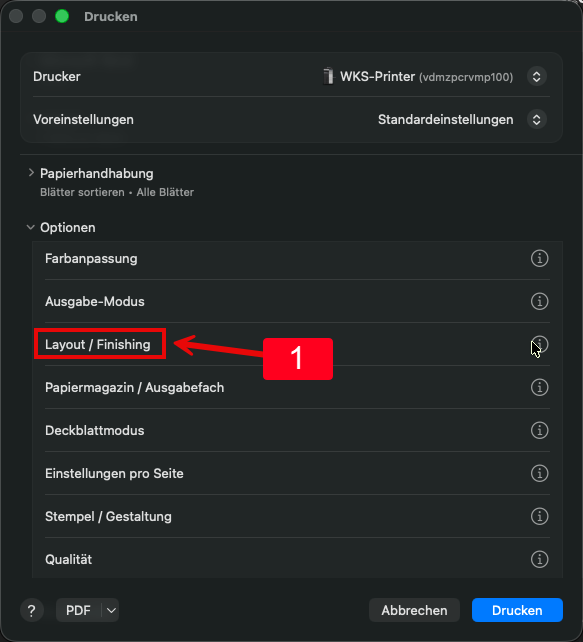Select the Stempel / Gestaltung row
Image resolution: width=583 pixels, height=642 pixels.
tap(297, 516)
